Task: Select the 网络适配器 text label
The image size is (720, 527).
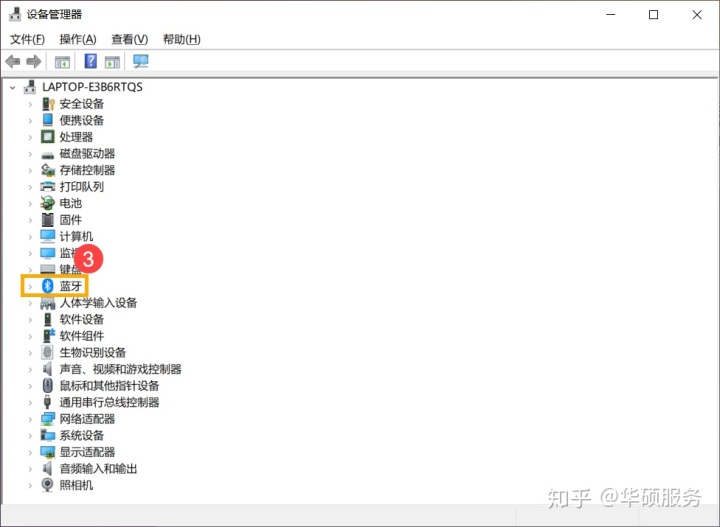Action: point(87,419)
